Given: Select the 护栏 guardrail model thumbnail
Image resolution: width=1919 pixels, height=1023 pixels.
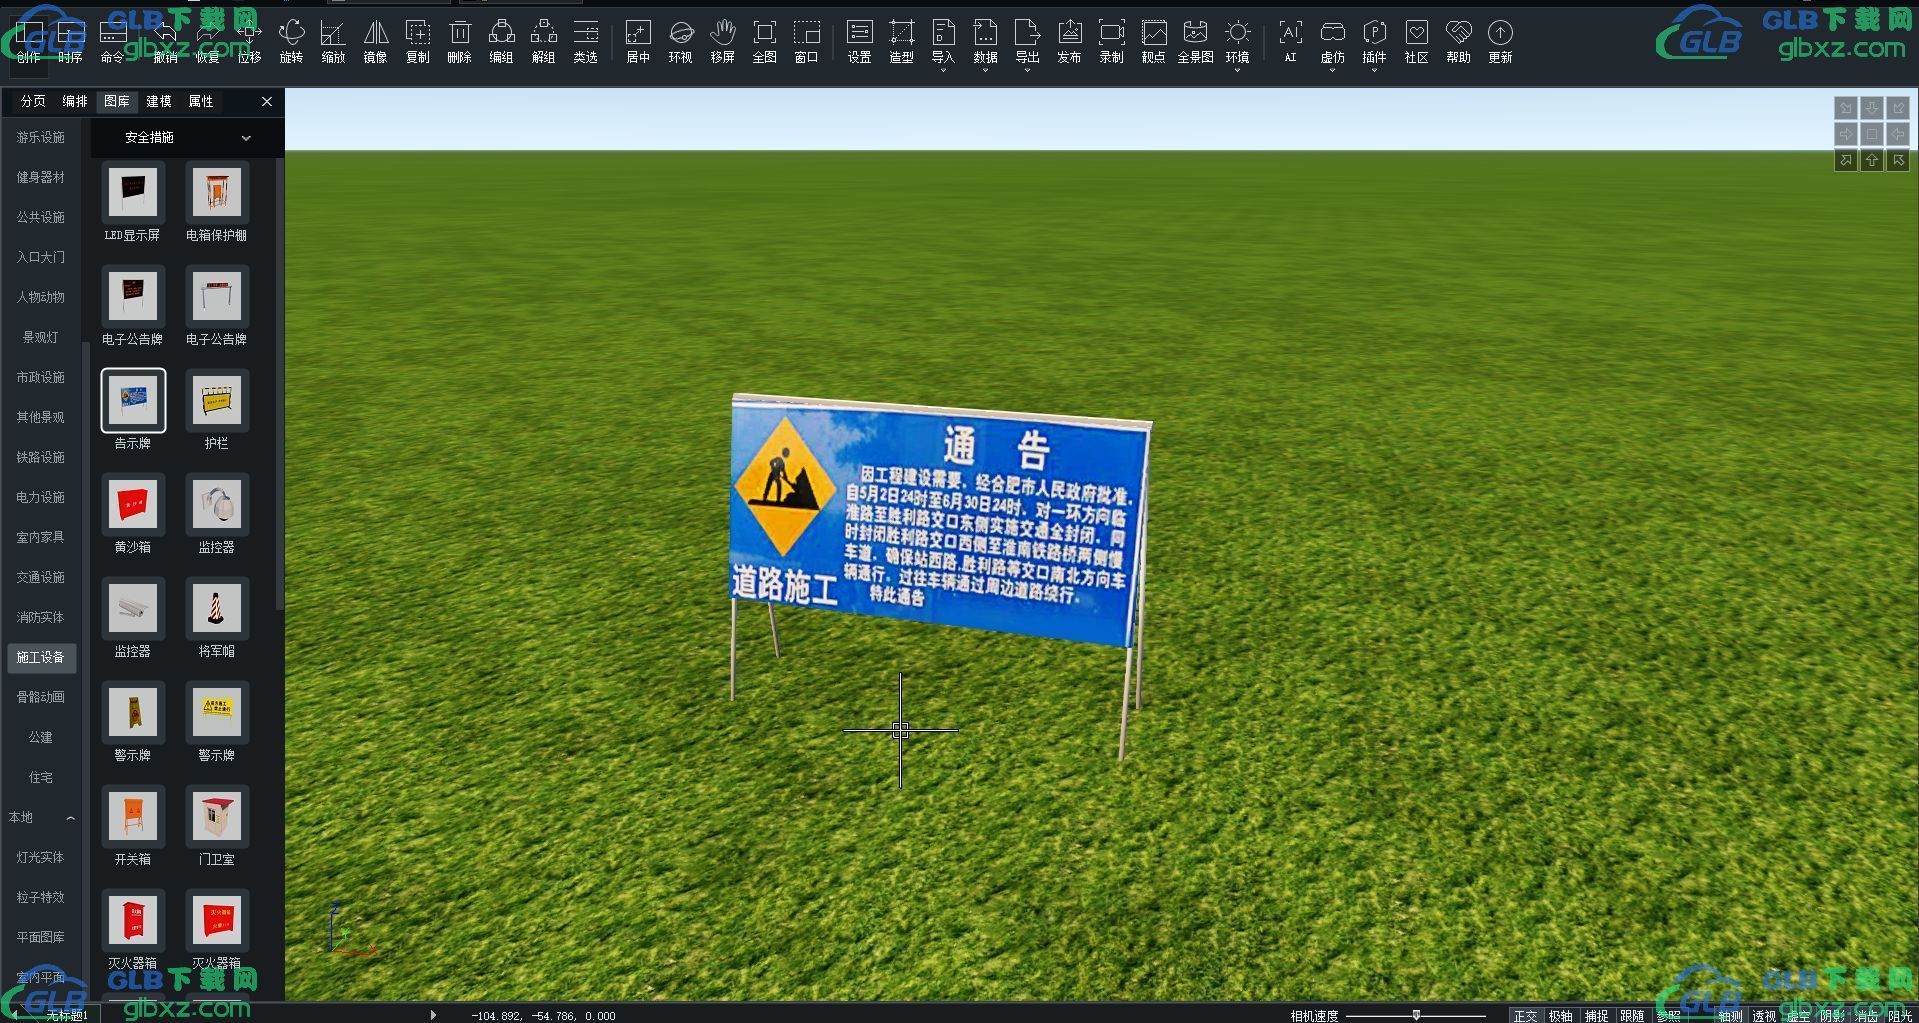Looking at the screenshot, I should point(216,401).
